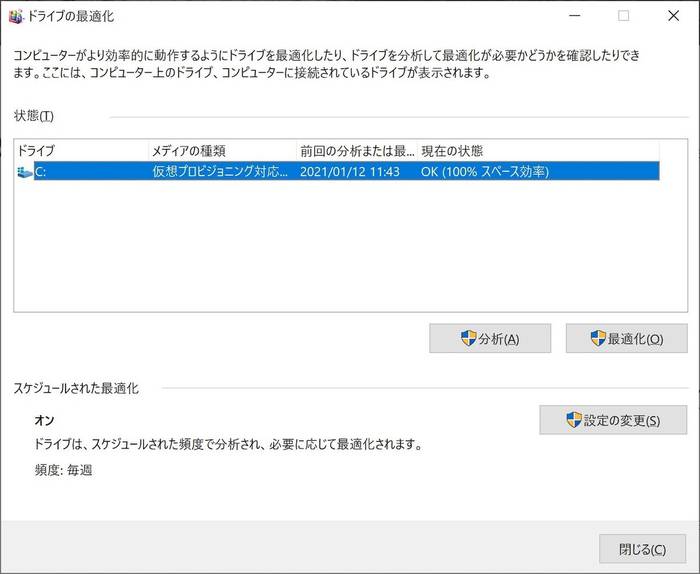Click the defrag app icon in title bar
This screenshot has width=700, height=574.
tap(16, 17)
